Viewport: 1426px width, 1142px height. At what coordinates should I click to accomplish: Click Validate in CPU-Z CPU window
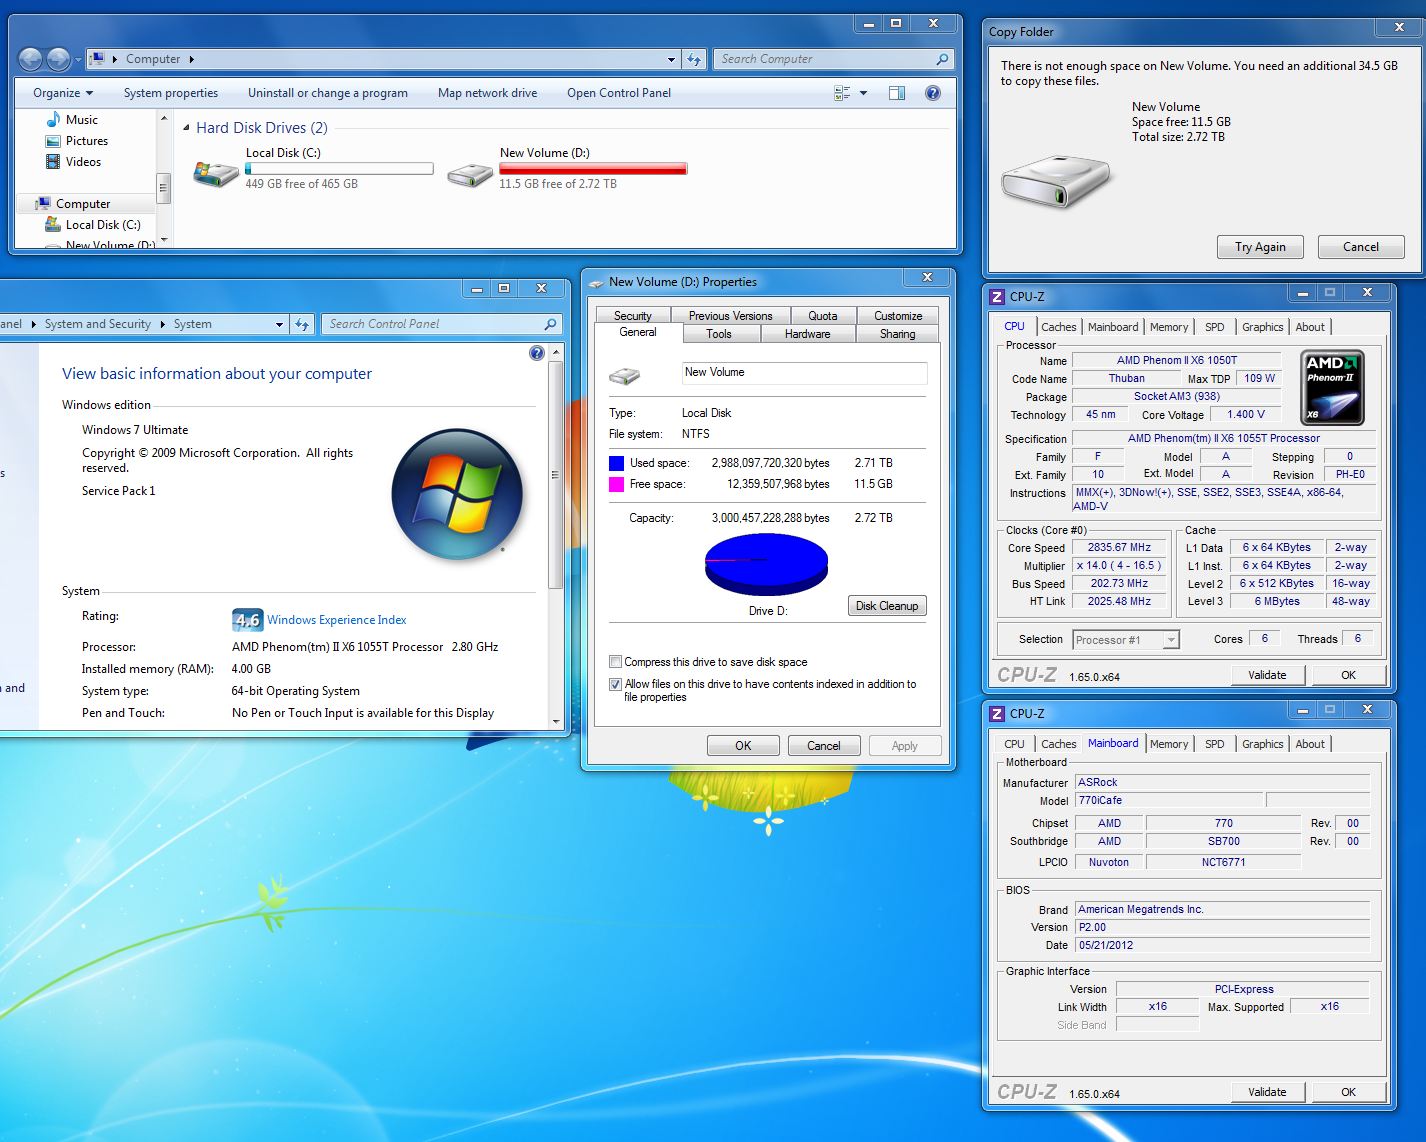pyautogui.click(x=1267, y=675)
